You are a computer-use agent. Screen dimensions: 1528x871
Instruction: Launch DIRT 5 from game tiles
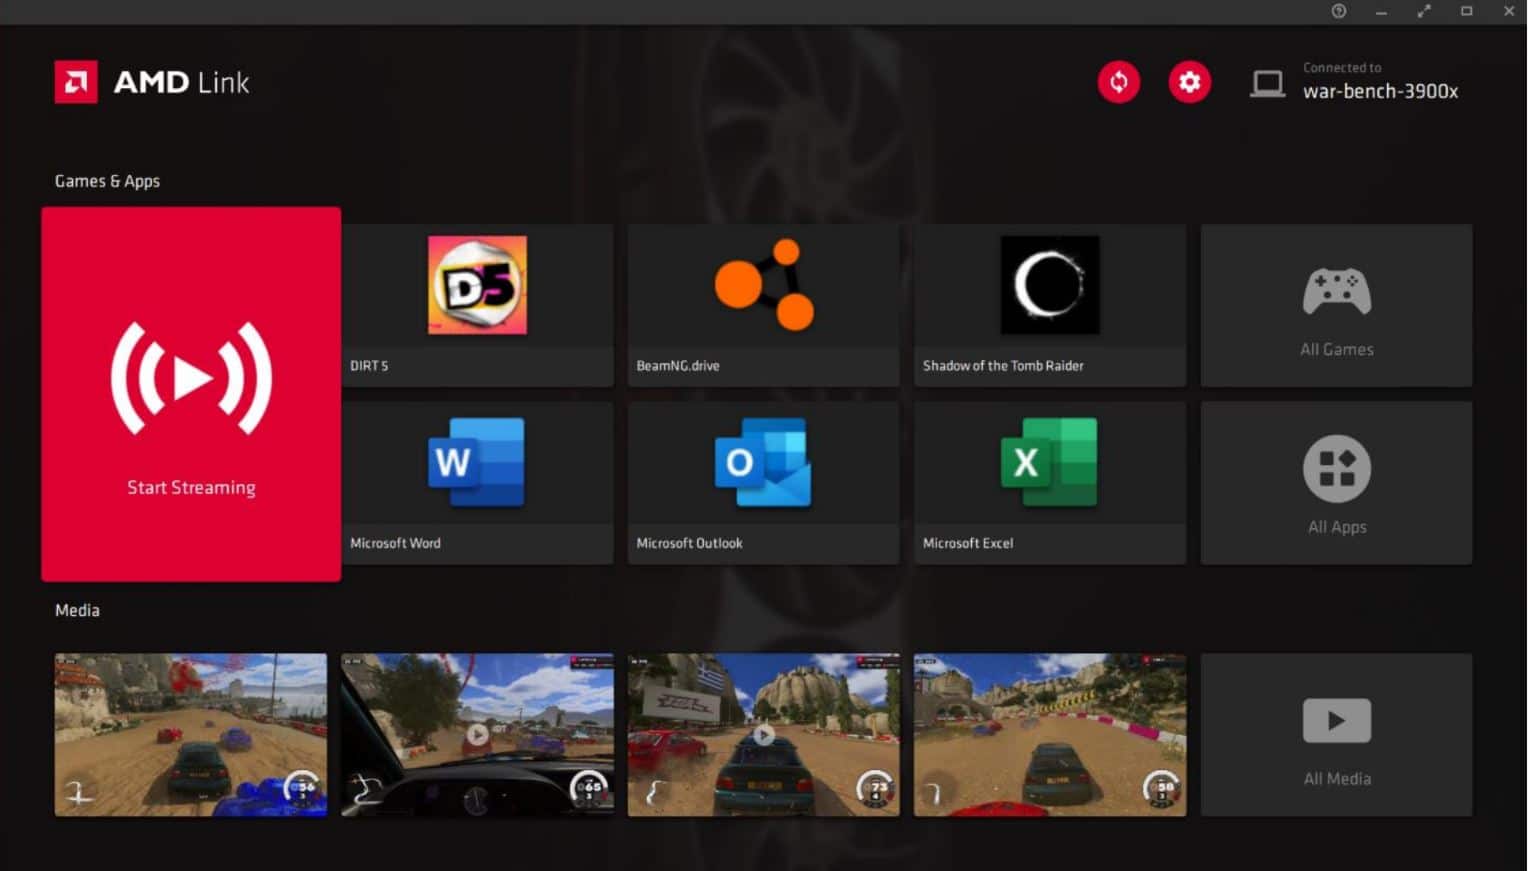tap(477, 305)
